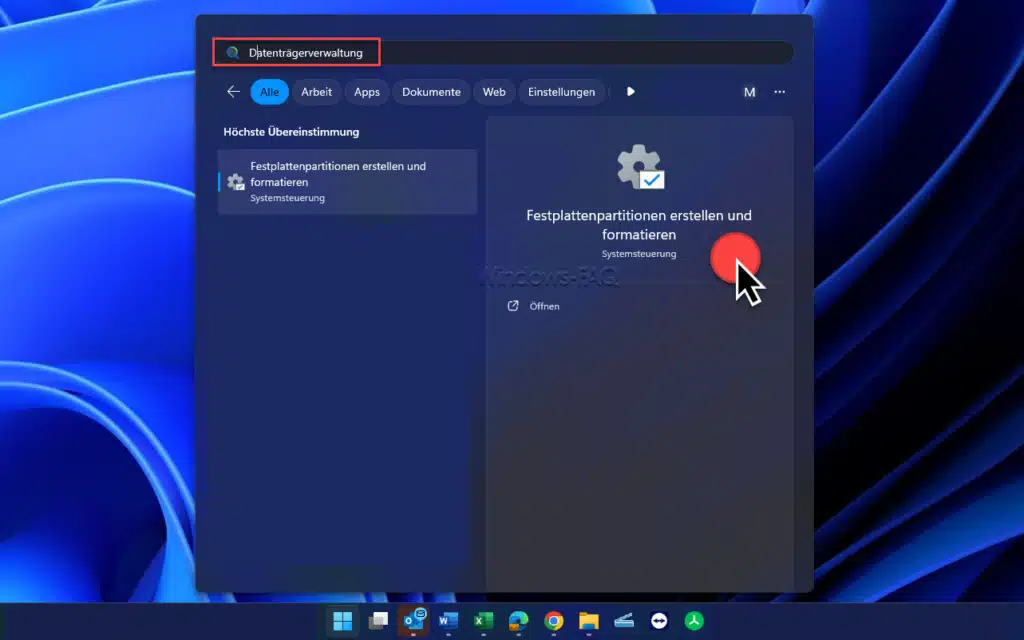Image resolution: width=1024 pixels, height=640 pixels.
Task: Open the green round app on taskbar
Action: [x=694, y=620]
